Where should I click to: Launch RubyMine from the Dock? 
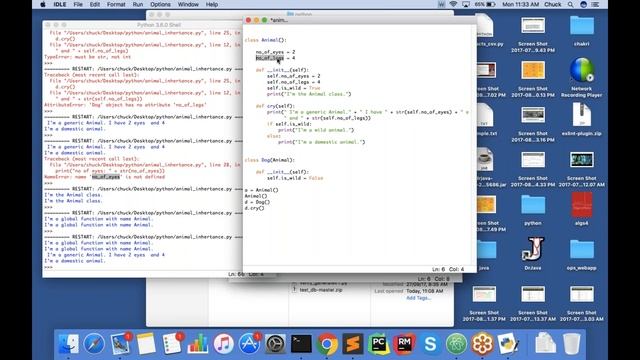tap(404, 344)
